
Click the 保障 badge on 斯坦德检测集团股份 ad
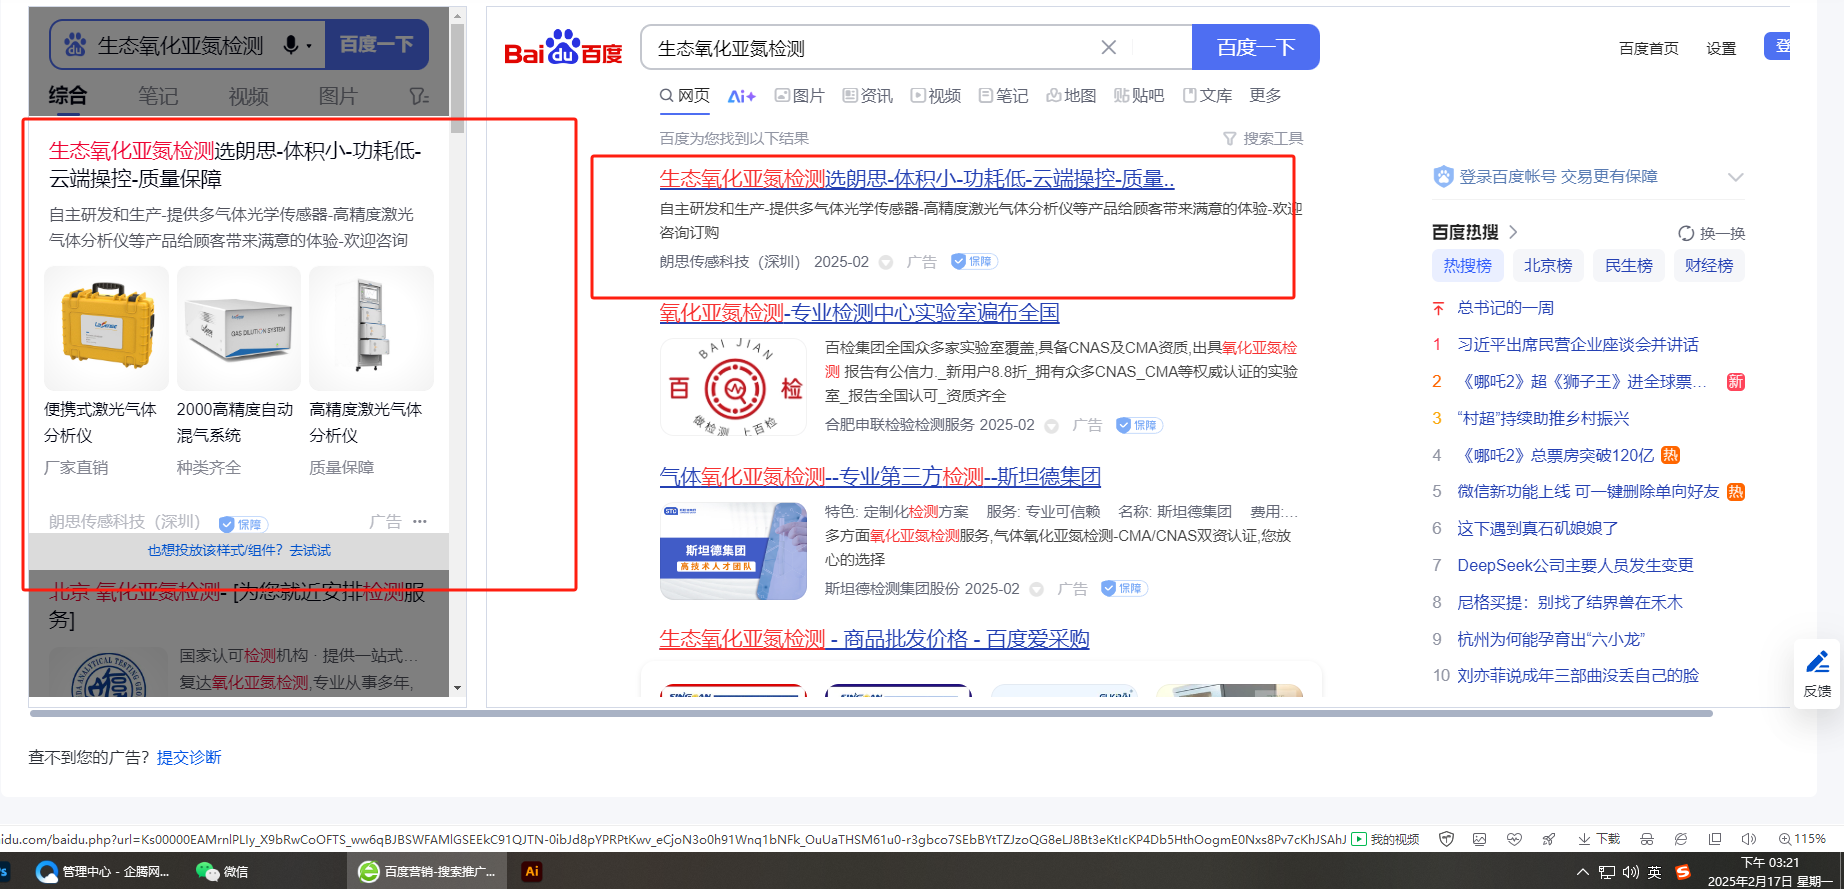(1124, 588)
